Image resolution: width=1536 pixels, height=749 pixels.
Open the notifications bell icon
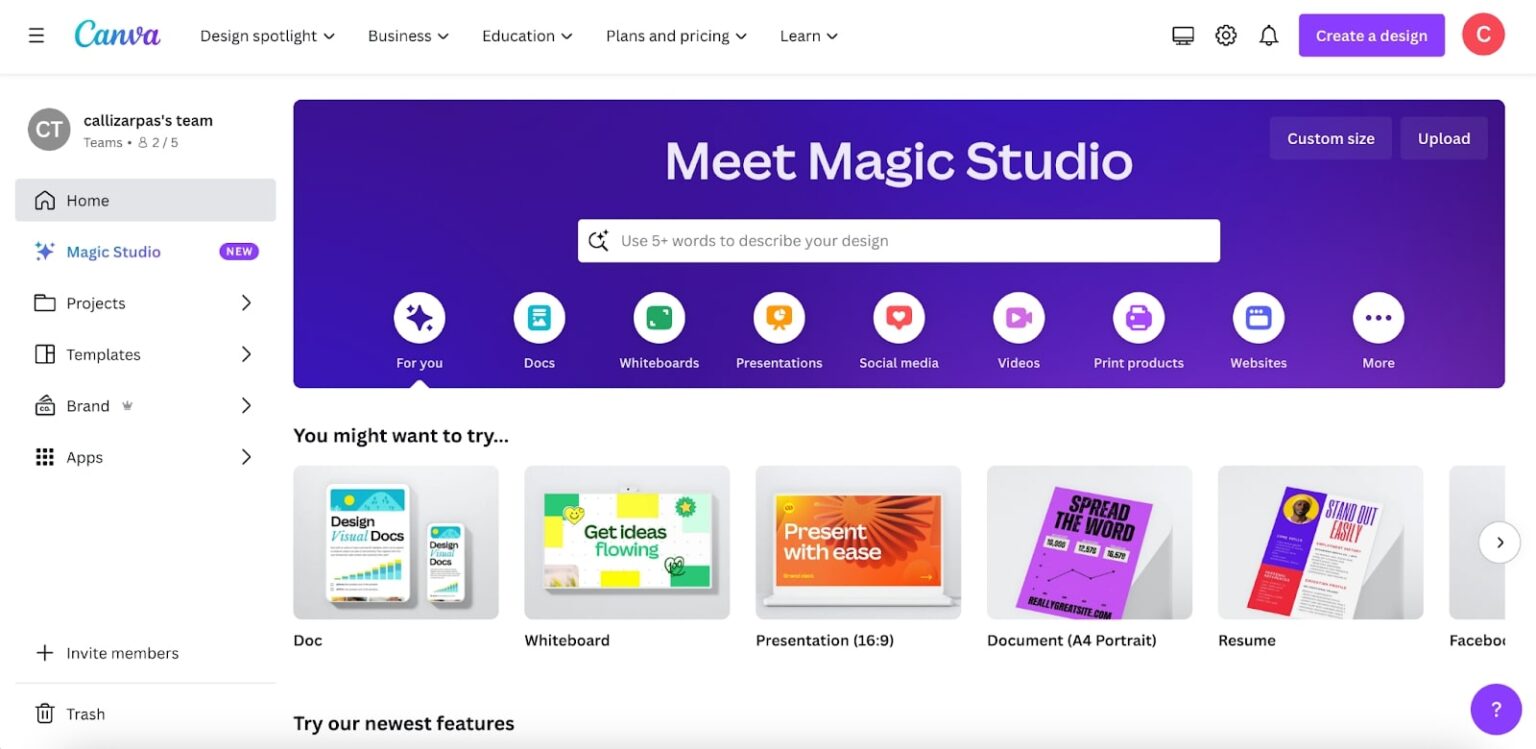point(1268,36)
